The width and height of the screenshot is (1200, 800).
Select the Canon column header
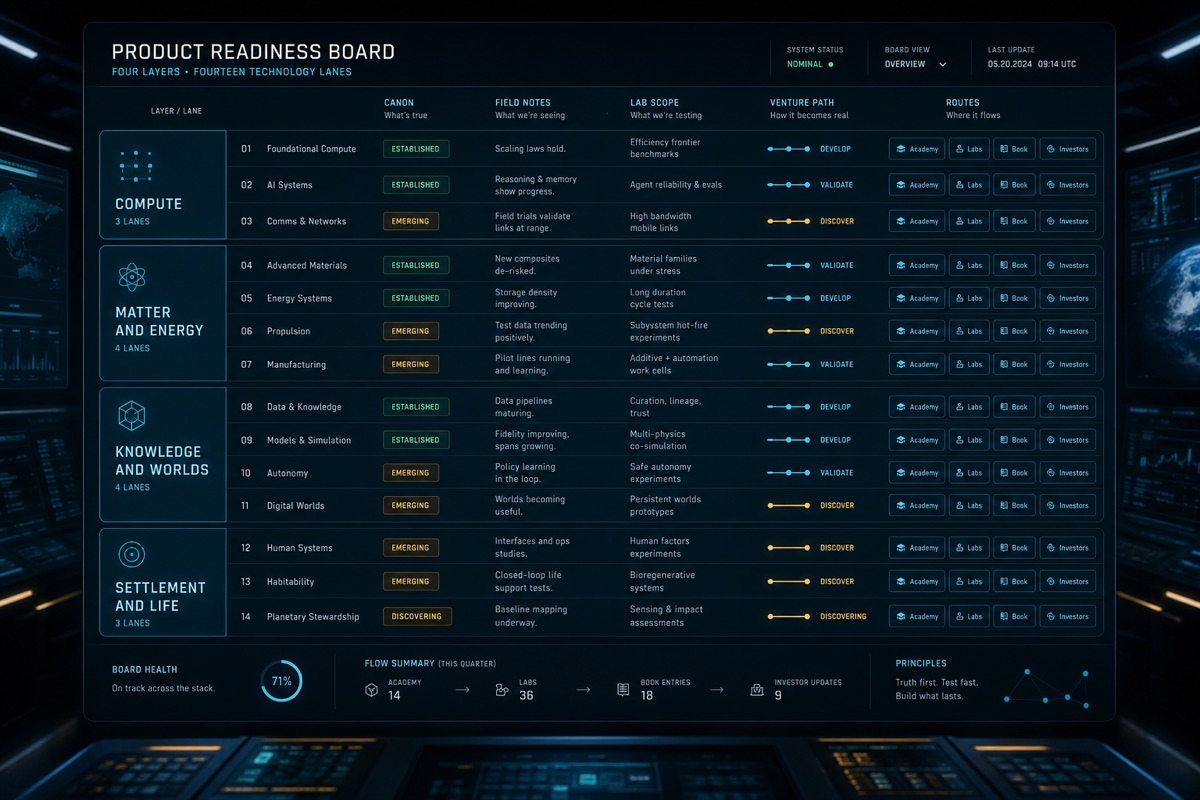point(399,102)
